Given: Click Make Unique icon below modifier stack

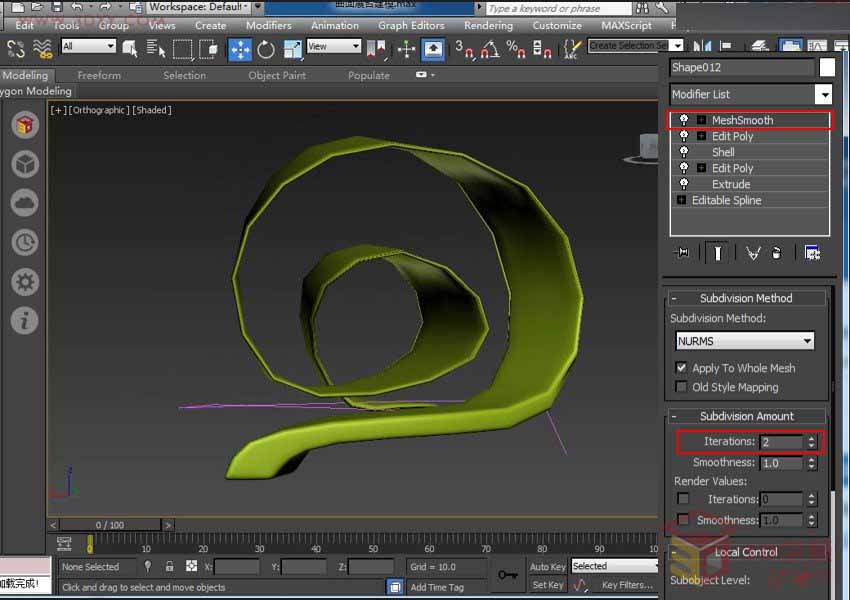Looking at the screenshot, I should (x=753, y=253).
